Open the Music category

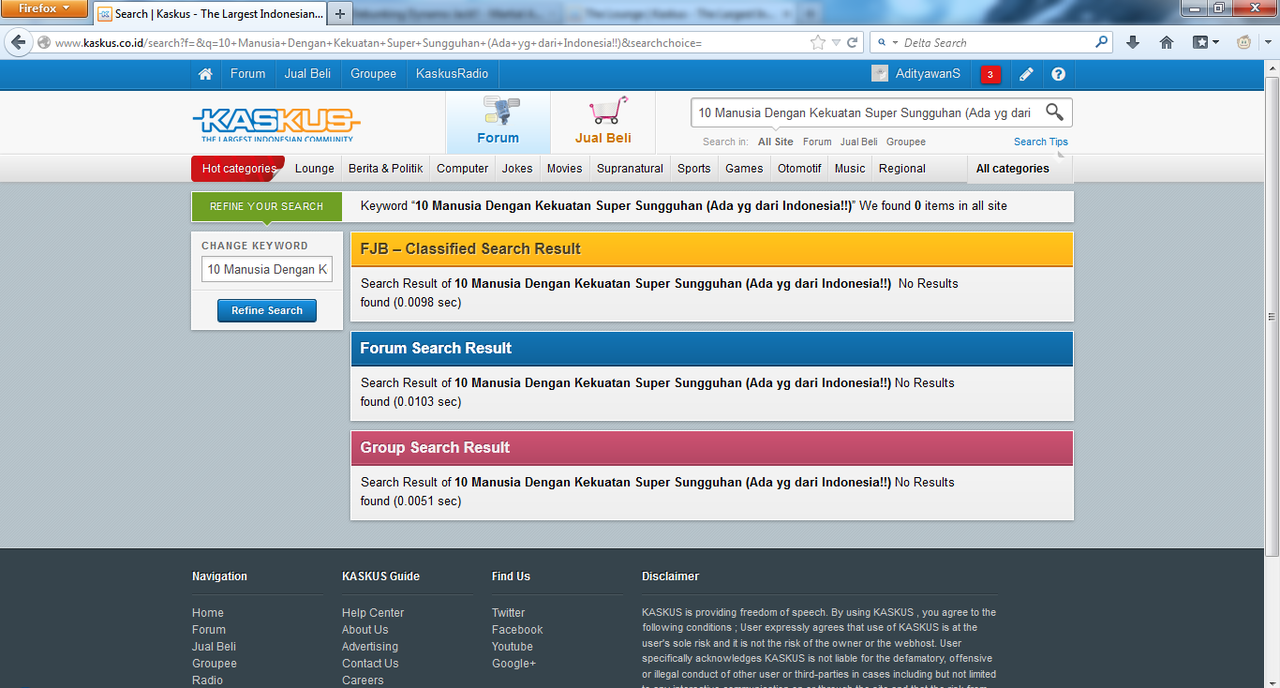click(850, 169)
